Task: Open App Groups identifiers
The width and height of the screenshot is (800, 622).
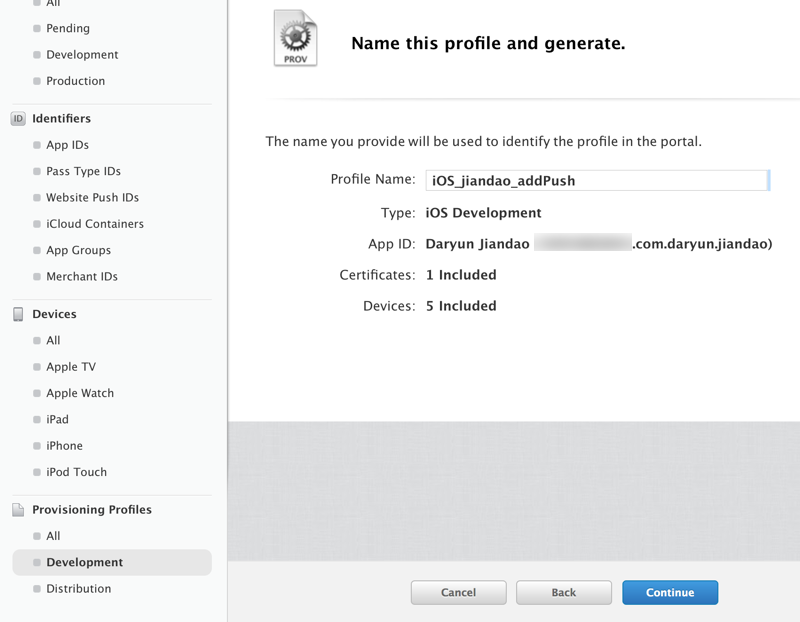Action: pos(78,250)
